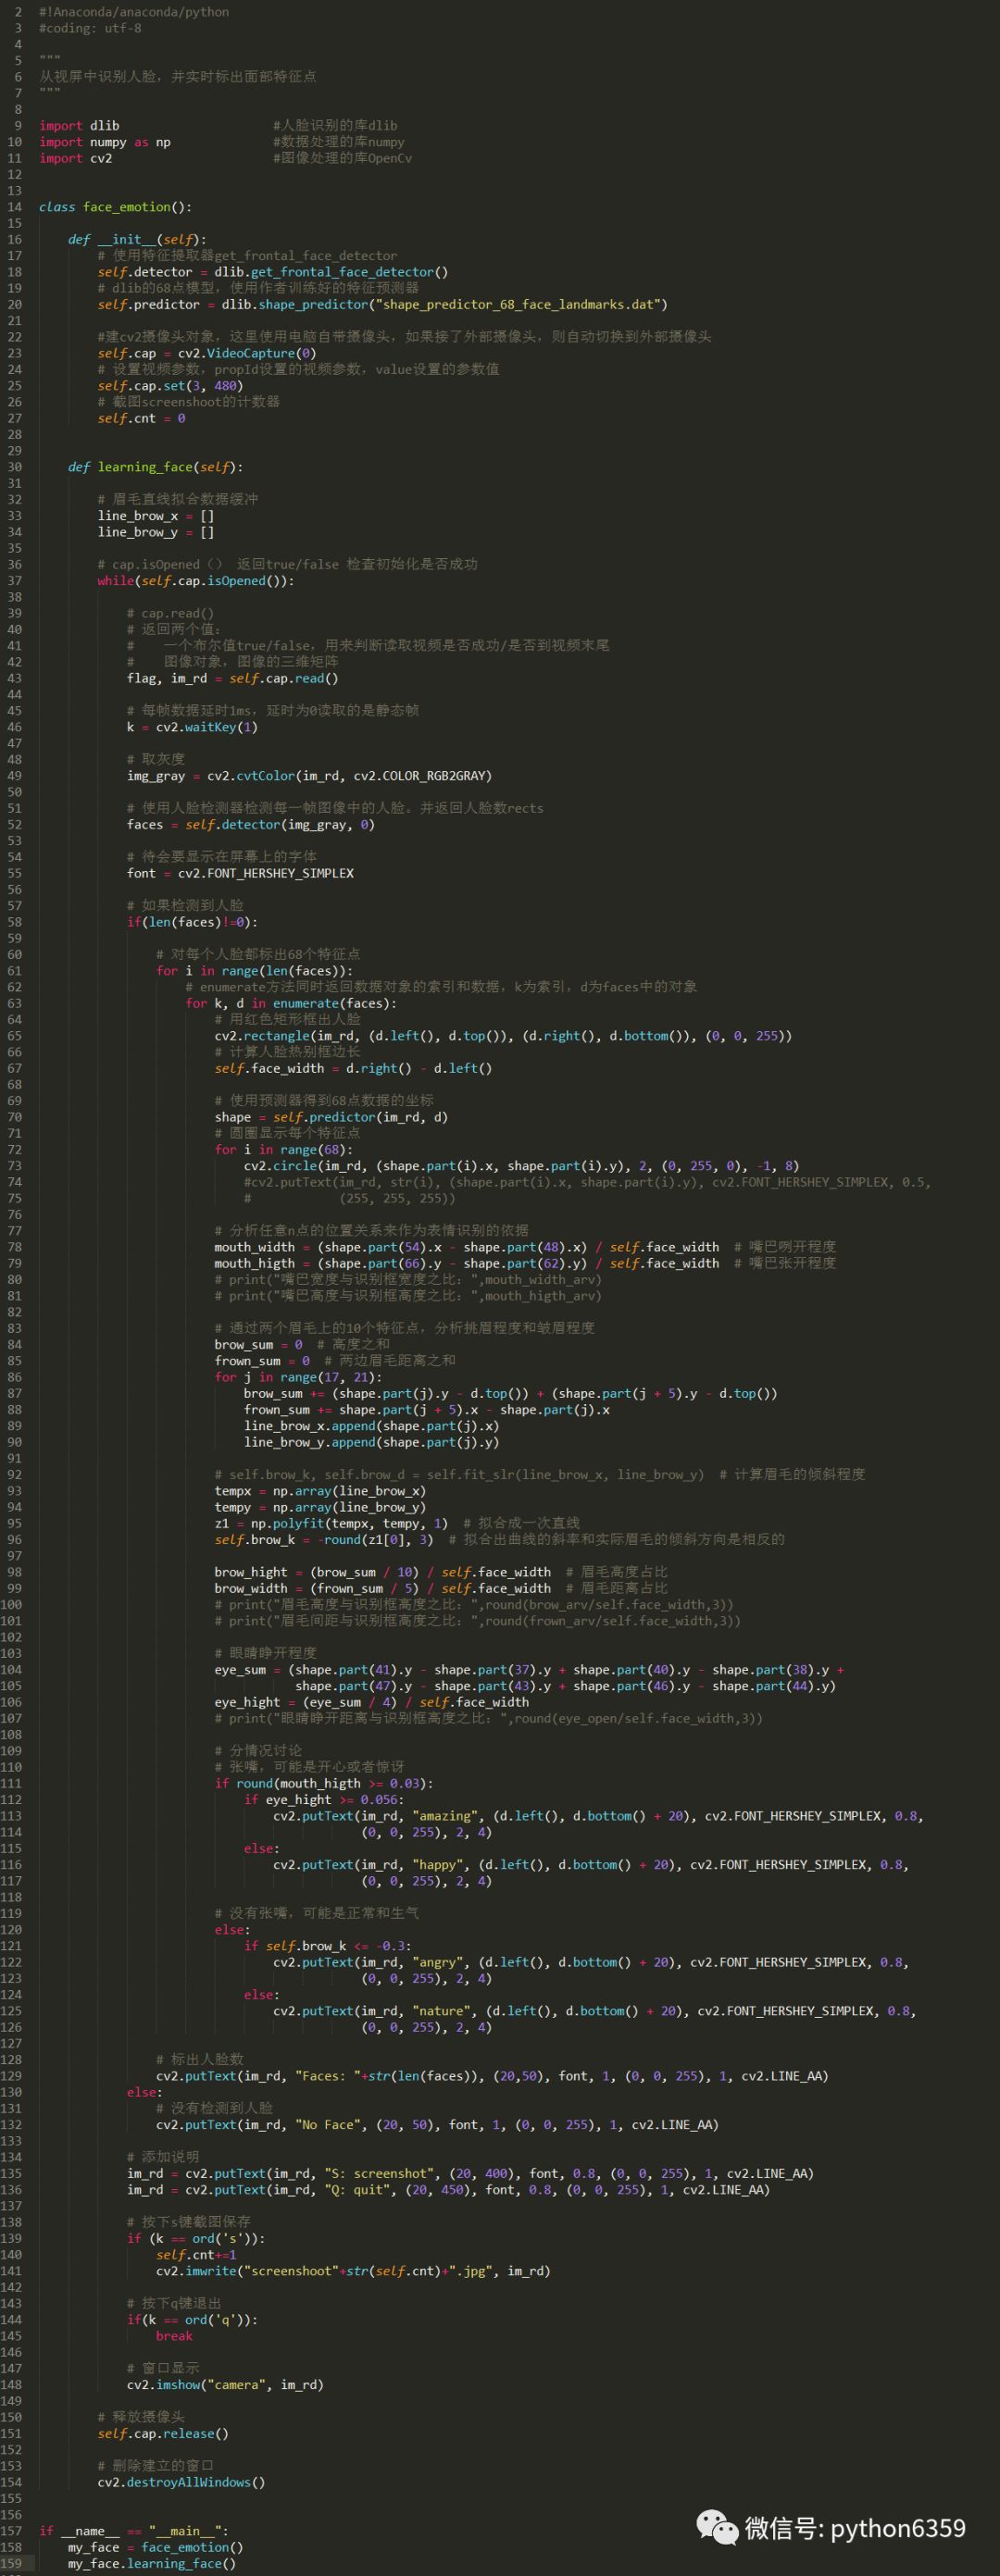The height and width of the screenshot is (2576, 1000).
Task: Click 'z1 = np.polyfit(tempx, tempy, 1)' code
Action: 331,1523
